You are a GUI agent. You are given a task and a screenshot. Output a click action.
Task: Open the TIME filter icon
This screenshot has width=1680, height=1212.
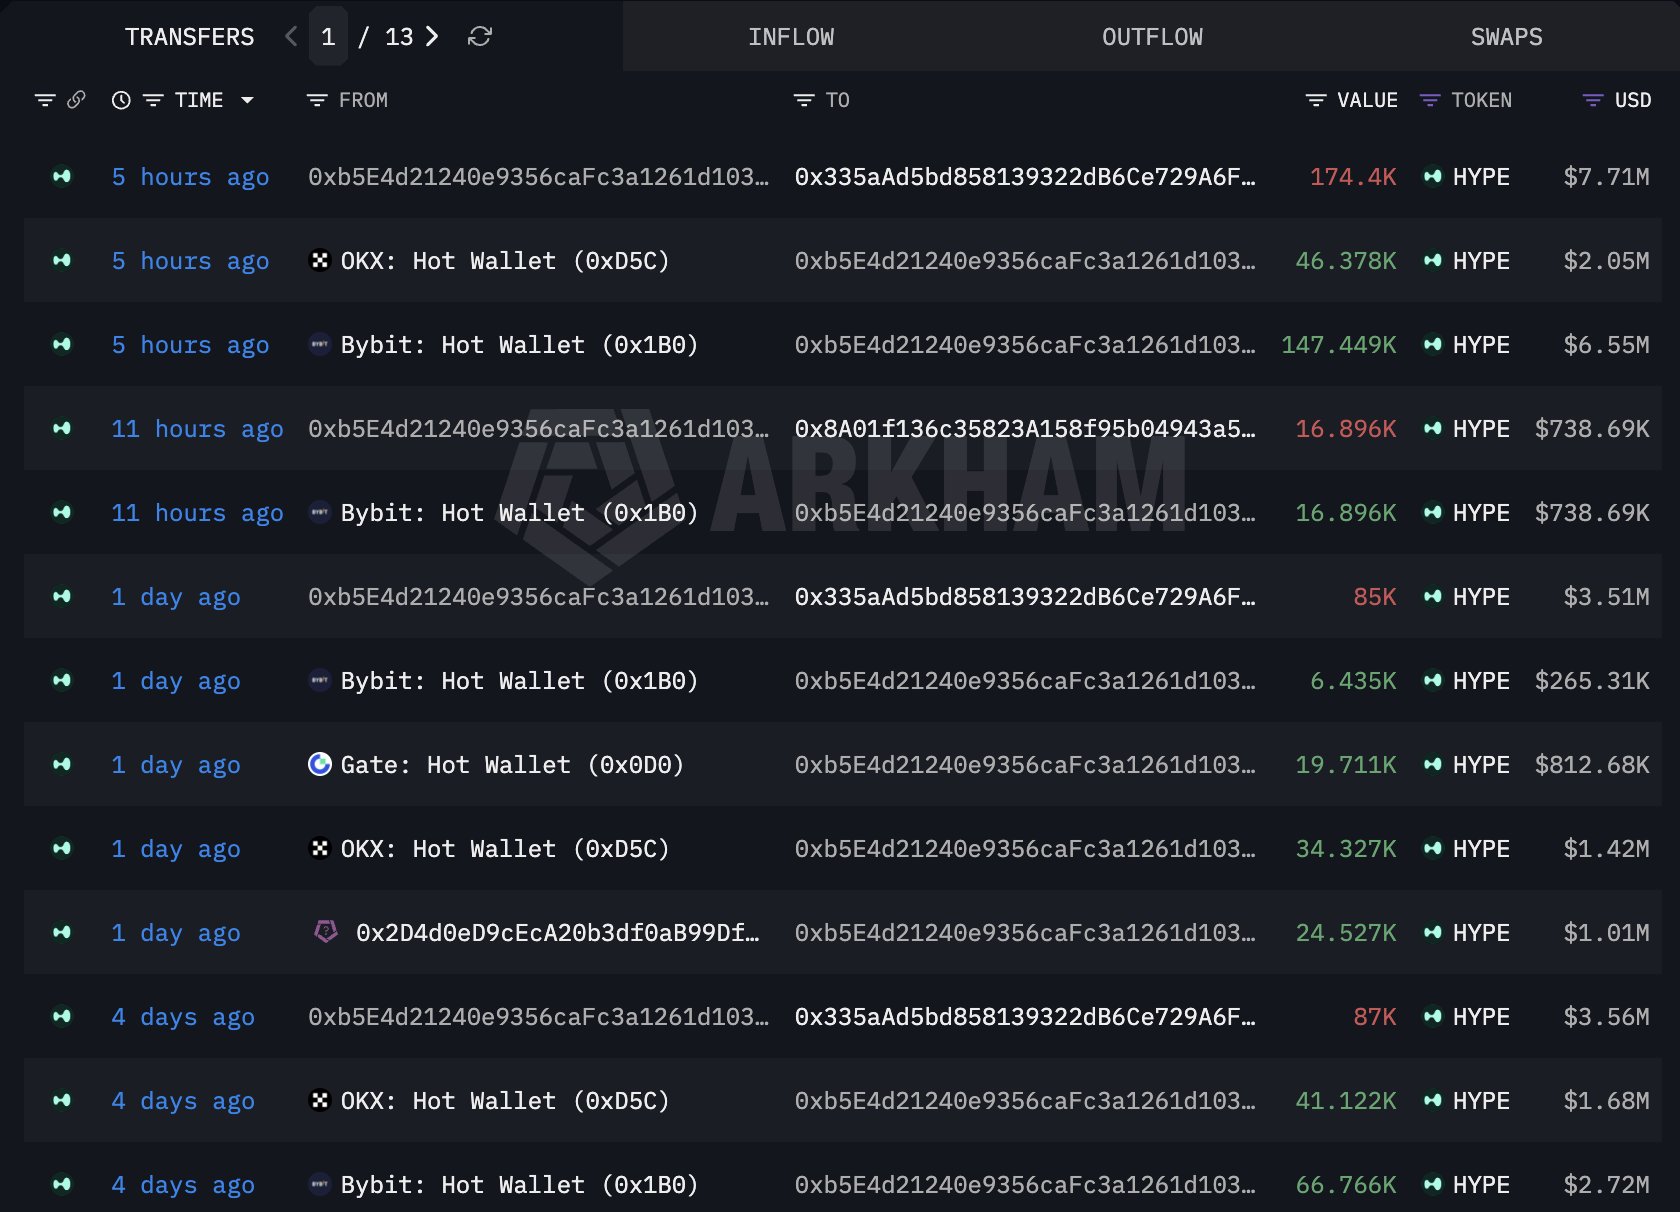153,100
